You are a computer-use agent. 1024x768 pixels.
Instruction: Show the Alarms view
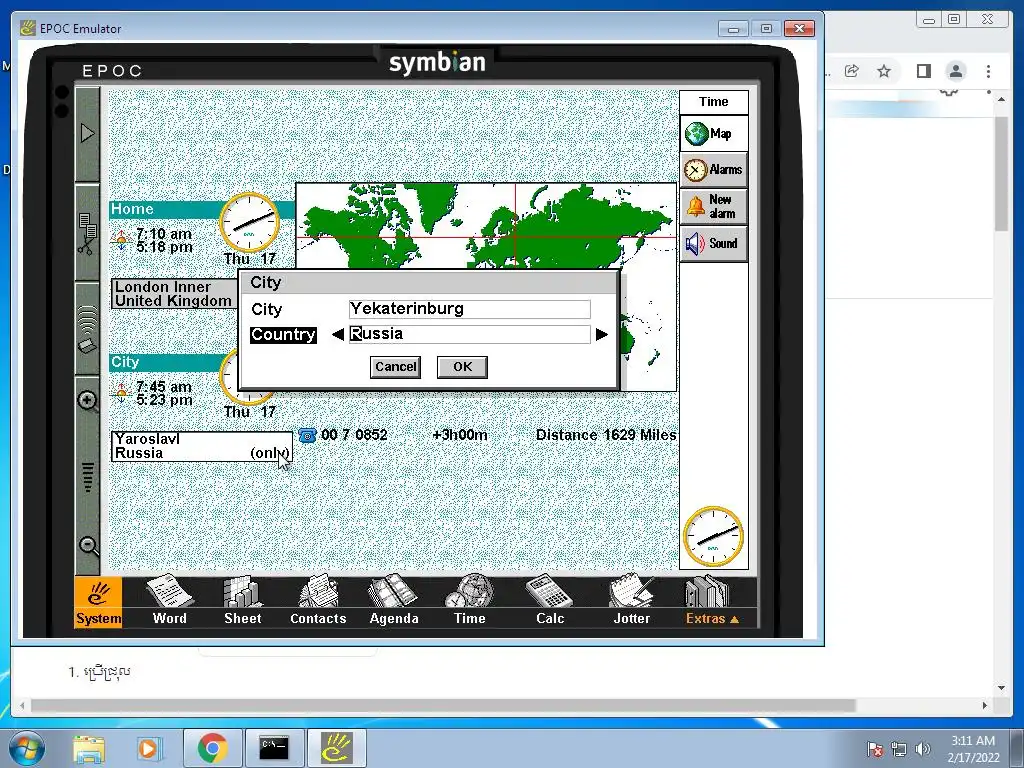click(714, 170)
